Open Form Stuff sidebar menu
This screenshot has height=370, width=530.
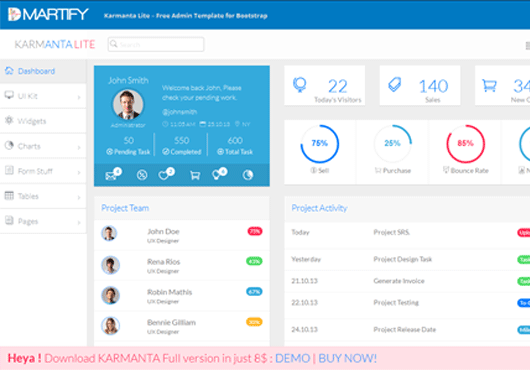click(43, 171)
